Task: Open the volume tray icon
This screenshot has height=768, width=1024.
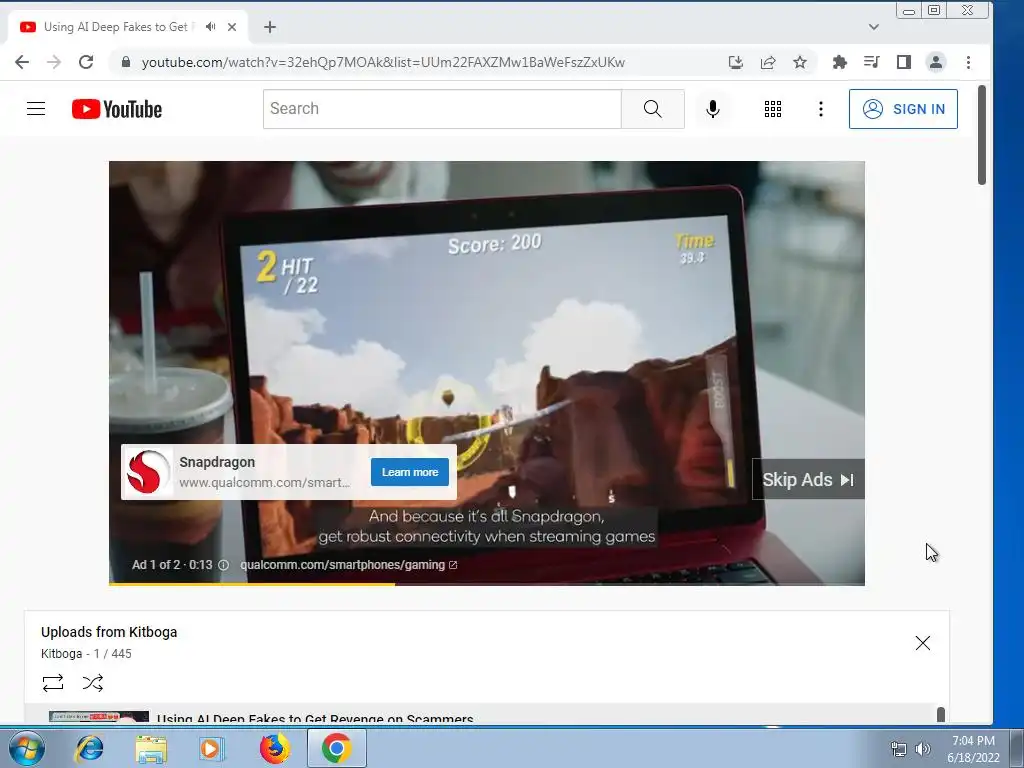Action: click(923, 749)
